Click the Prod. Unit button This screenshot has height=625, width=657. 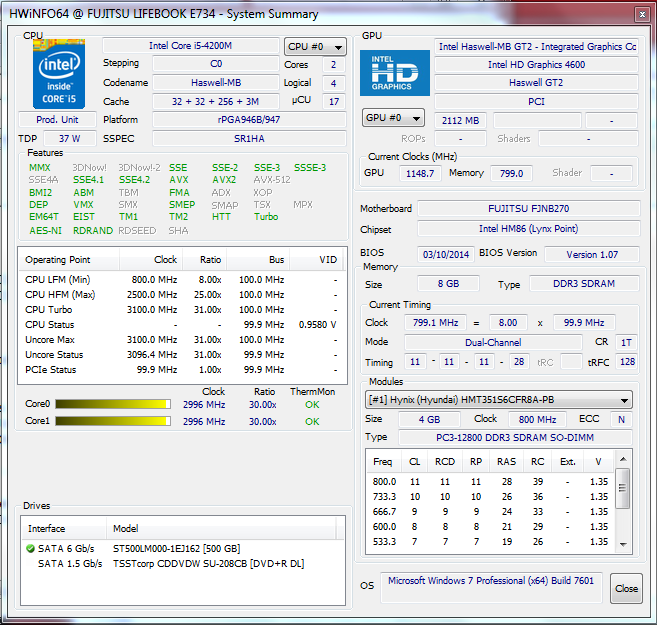click(x=57, y=120)
